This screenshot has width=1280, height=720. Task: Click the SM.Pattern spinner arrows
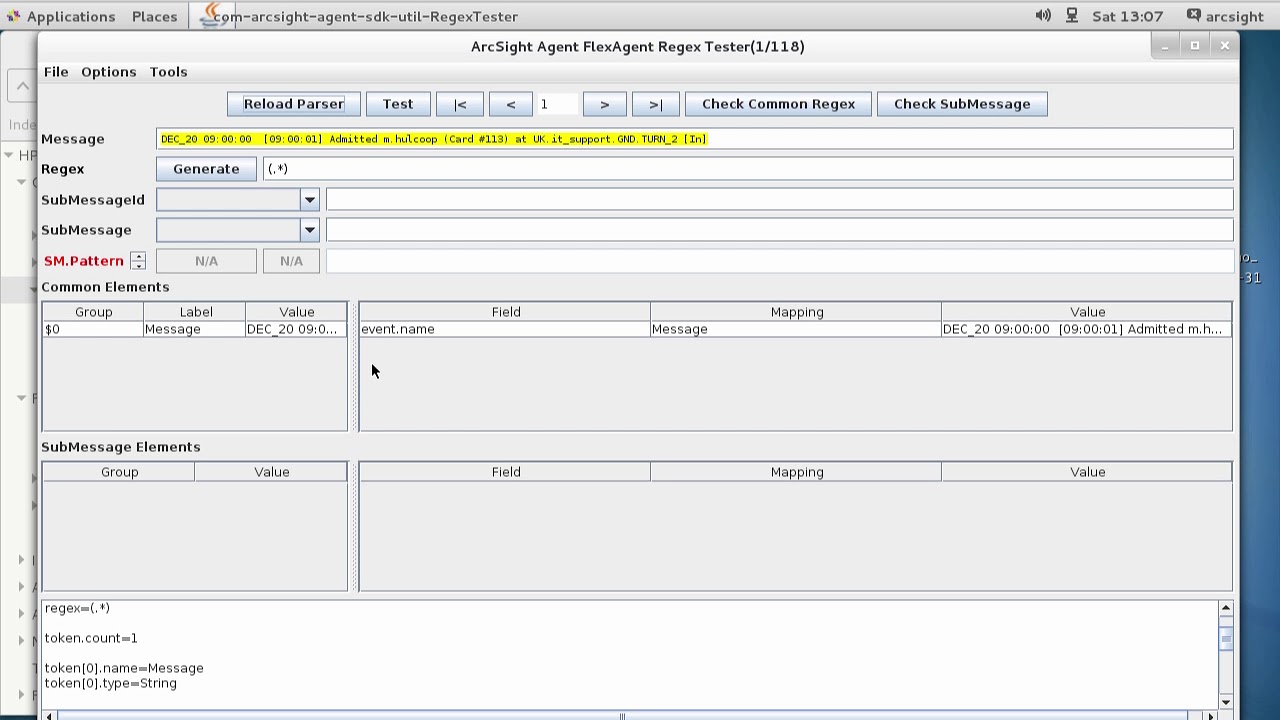coord(138,261)
